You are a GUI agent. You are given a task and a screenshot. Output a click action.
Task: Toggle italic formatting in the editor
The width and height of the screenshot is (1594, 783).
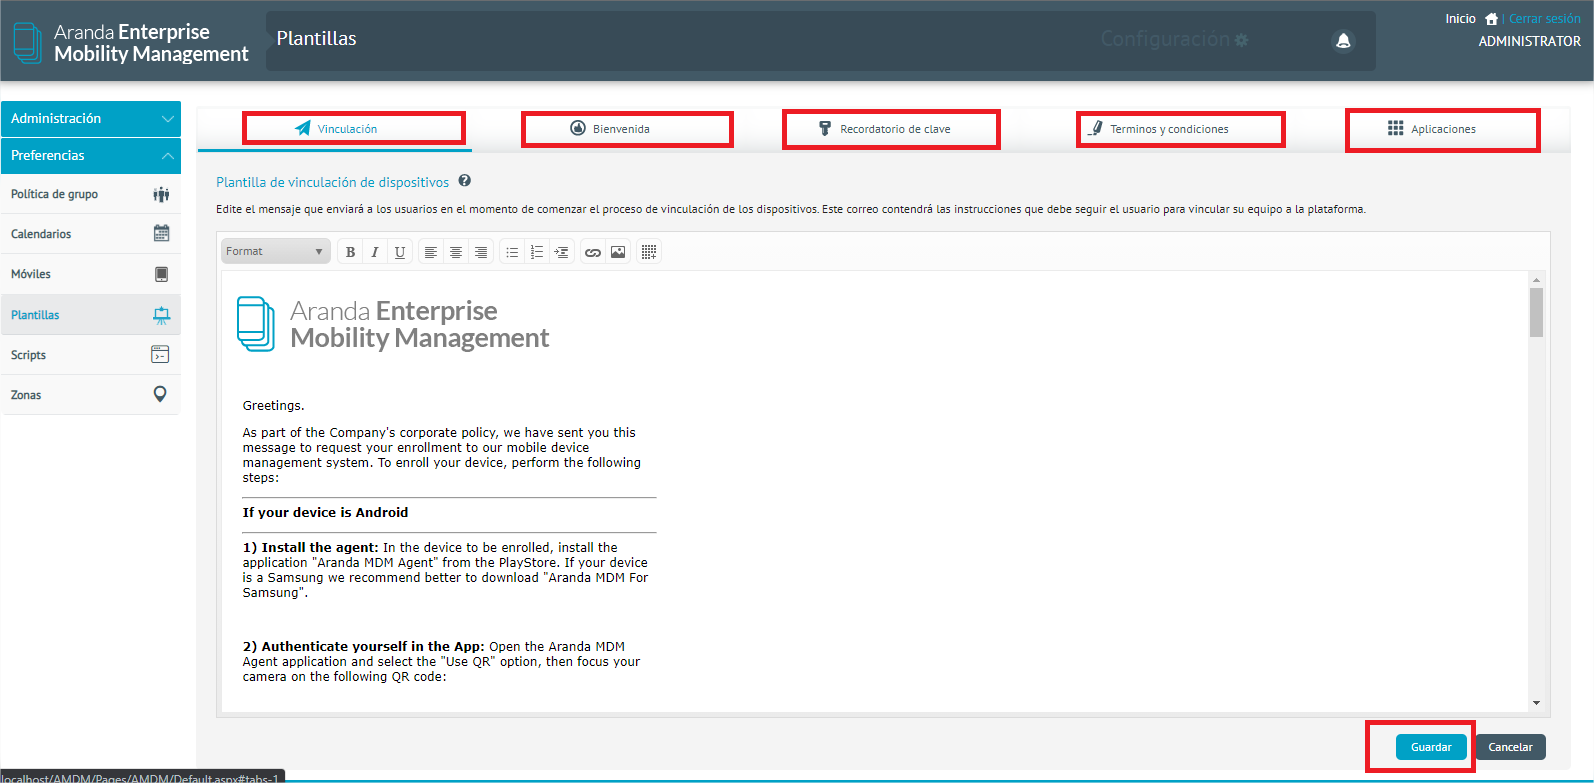375,252
